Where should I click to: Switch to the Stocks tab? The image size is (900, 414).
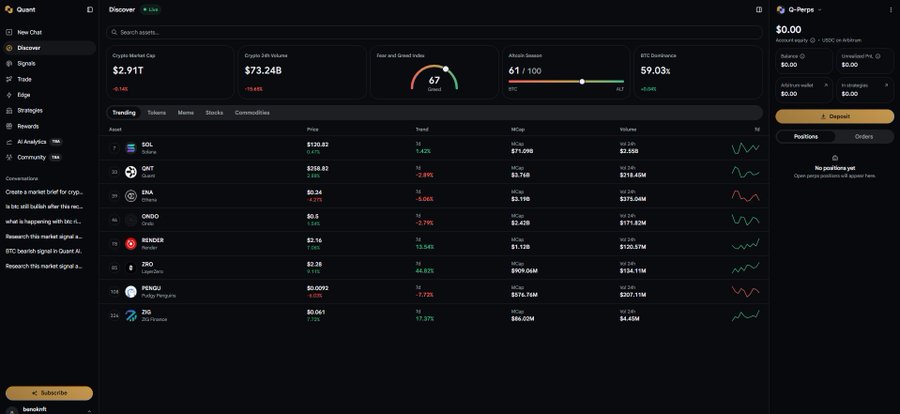coord(214,113)
